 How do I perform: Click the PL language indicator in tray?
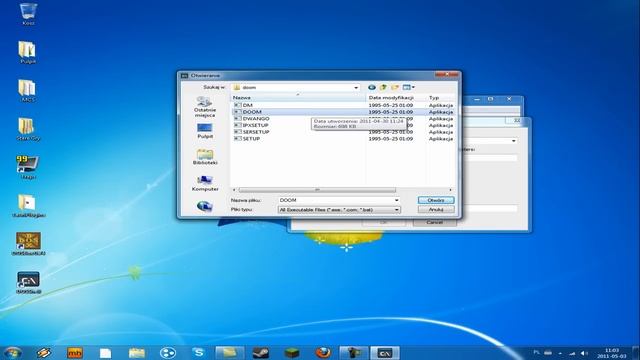536,353
